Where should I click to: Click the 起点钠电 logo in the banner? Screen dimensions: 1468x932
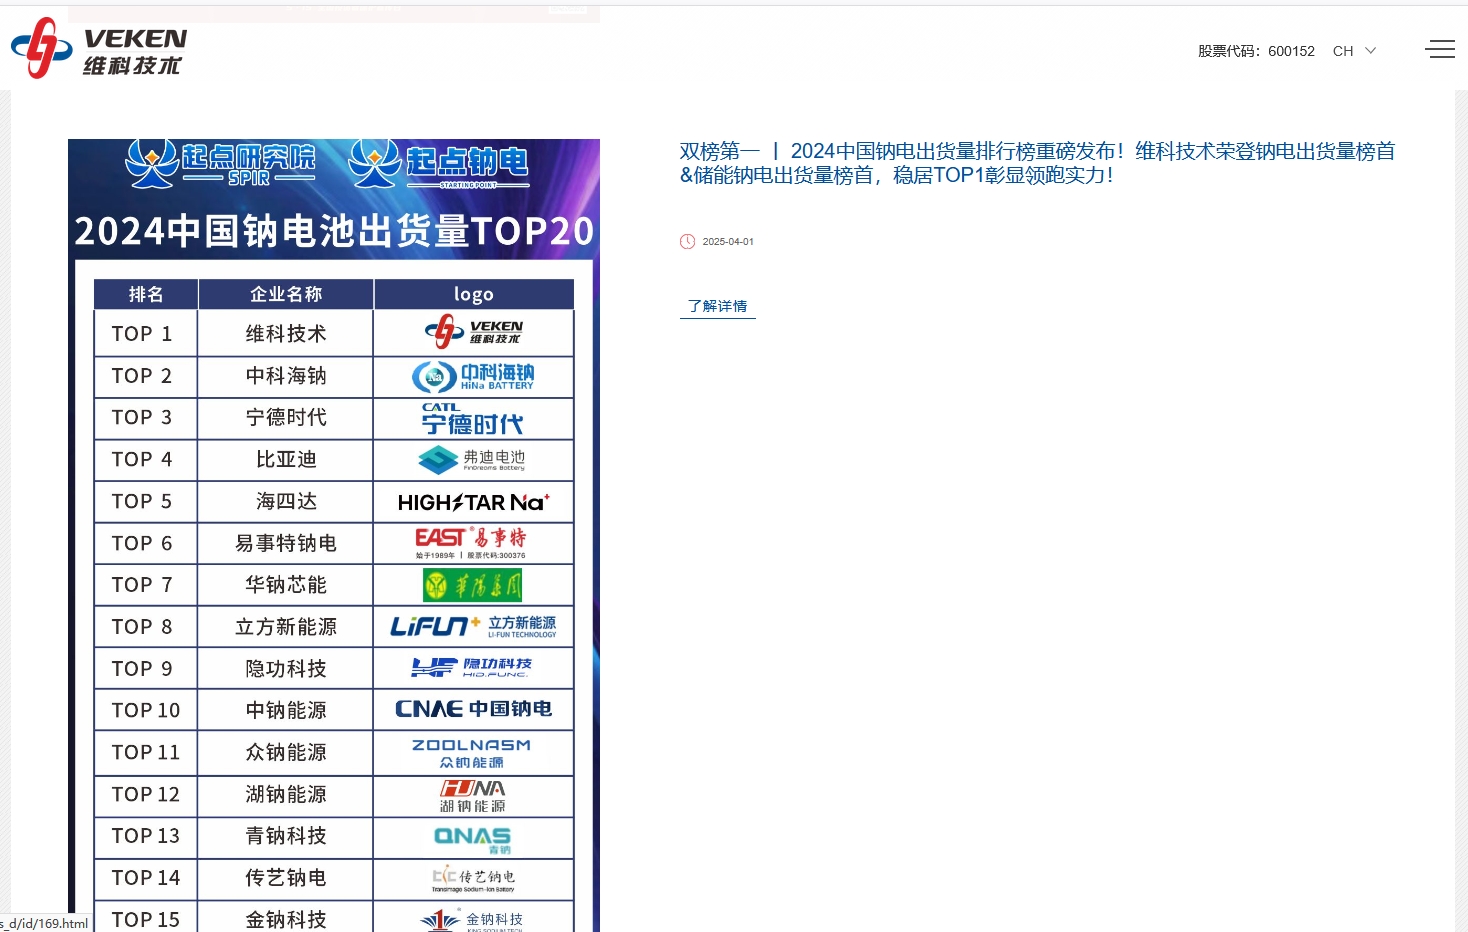pyautogui.click(x=438, y=164)
